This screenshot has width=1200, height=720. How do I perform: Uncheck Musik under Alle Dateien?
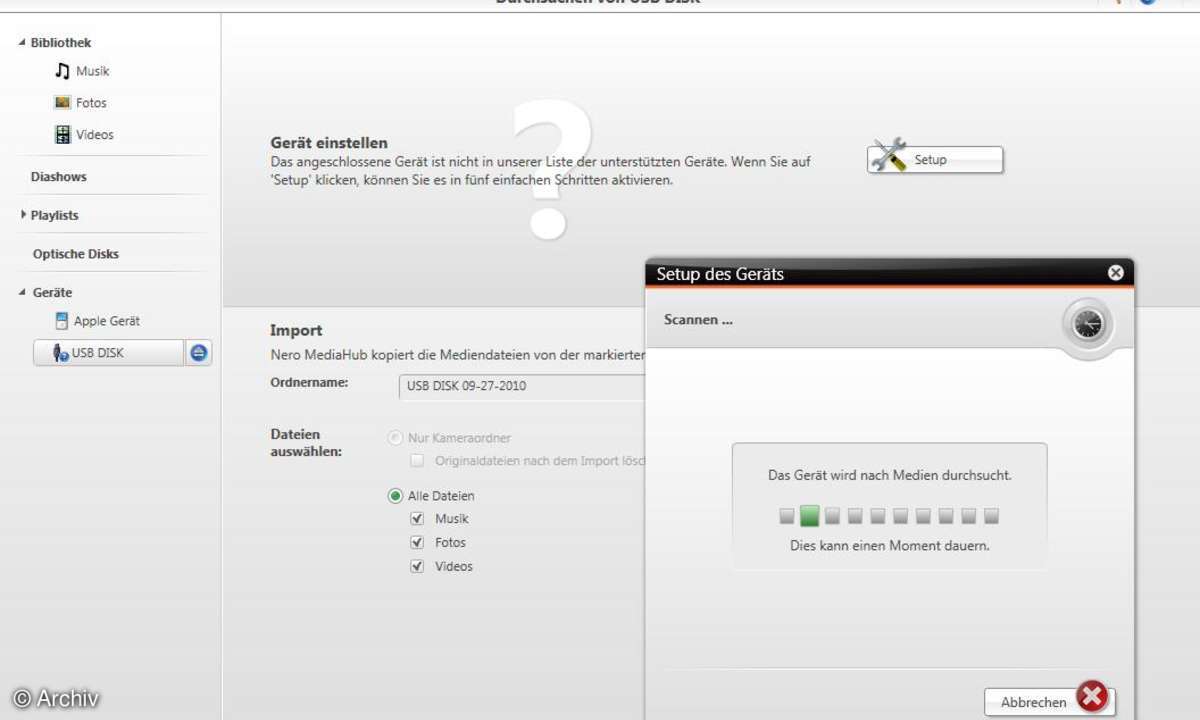click(x=417, y=519)
